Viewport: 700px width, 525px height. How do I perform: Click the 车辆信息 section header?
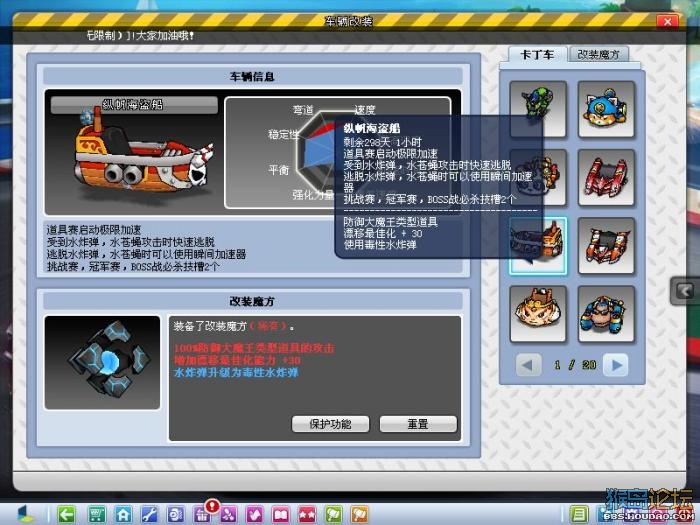253,76
